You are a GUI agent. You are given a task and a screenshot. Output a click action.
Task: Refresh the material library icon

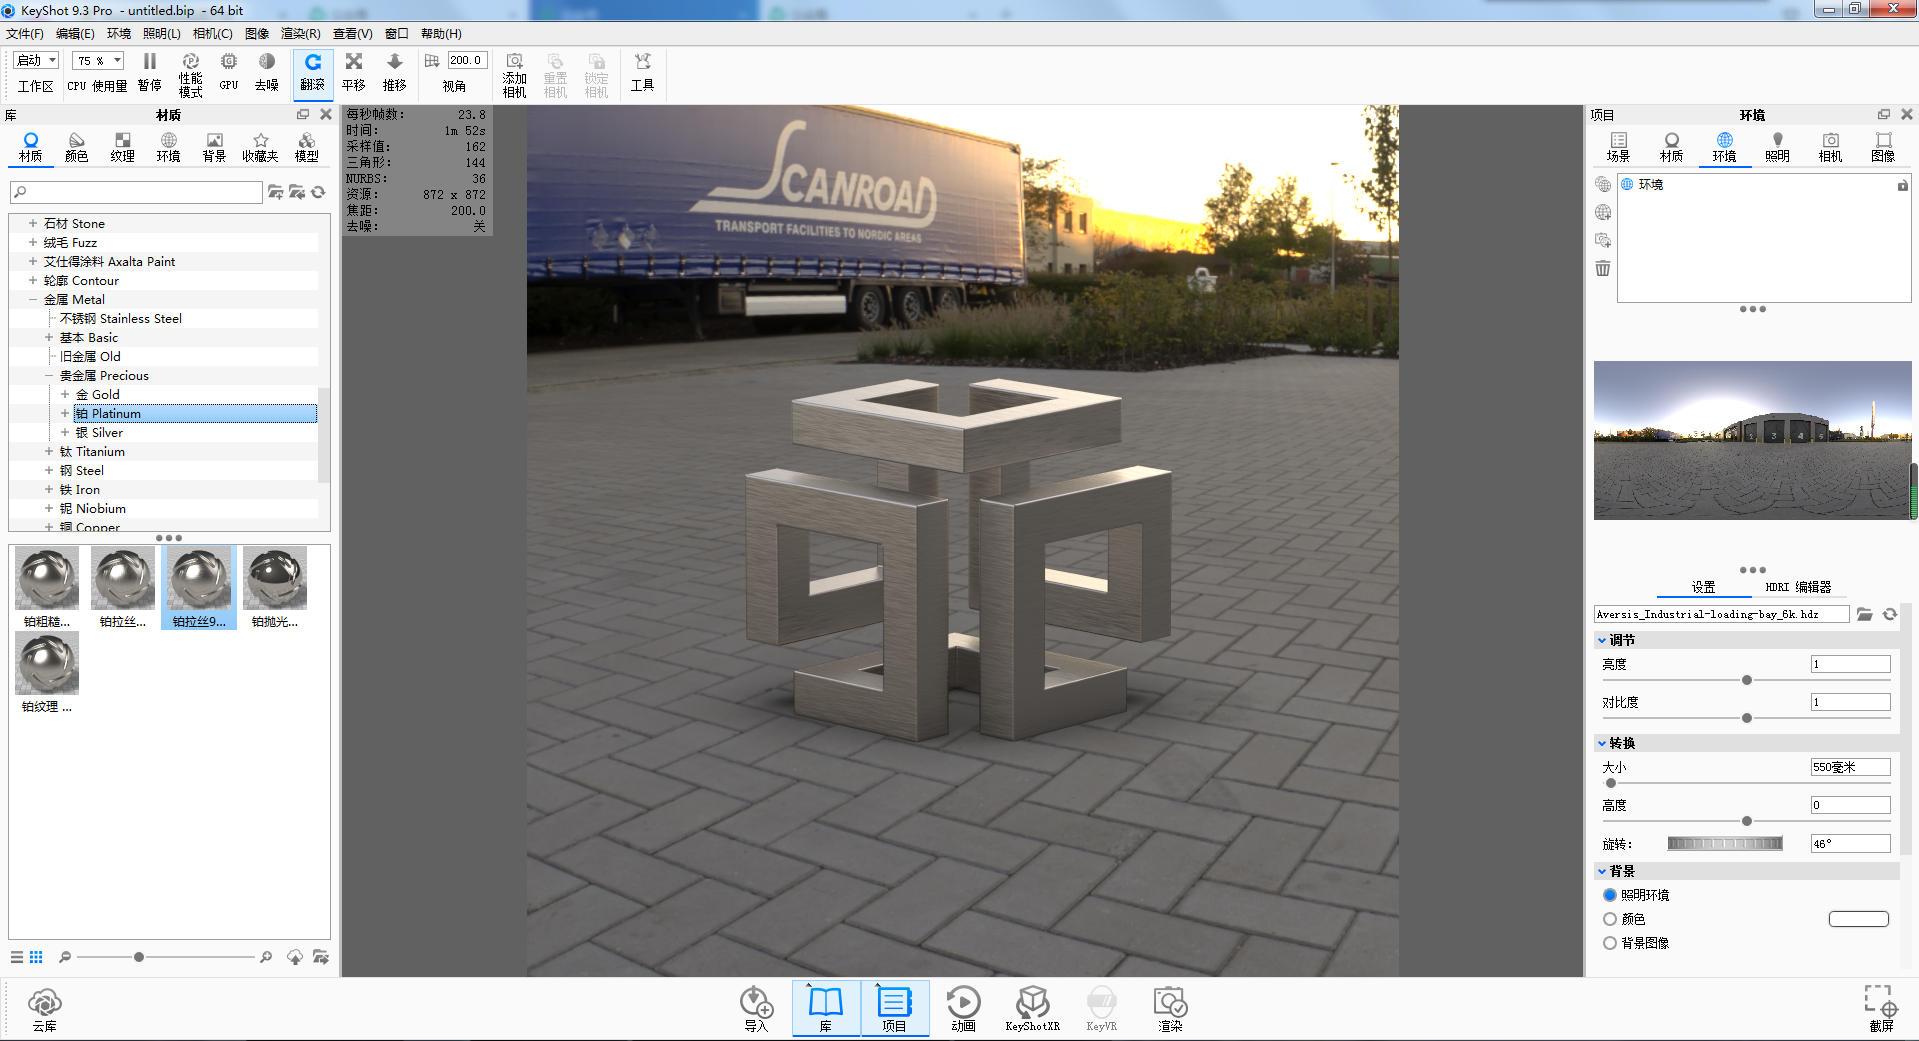[318, 192]
